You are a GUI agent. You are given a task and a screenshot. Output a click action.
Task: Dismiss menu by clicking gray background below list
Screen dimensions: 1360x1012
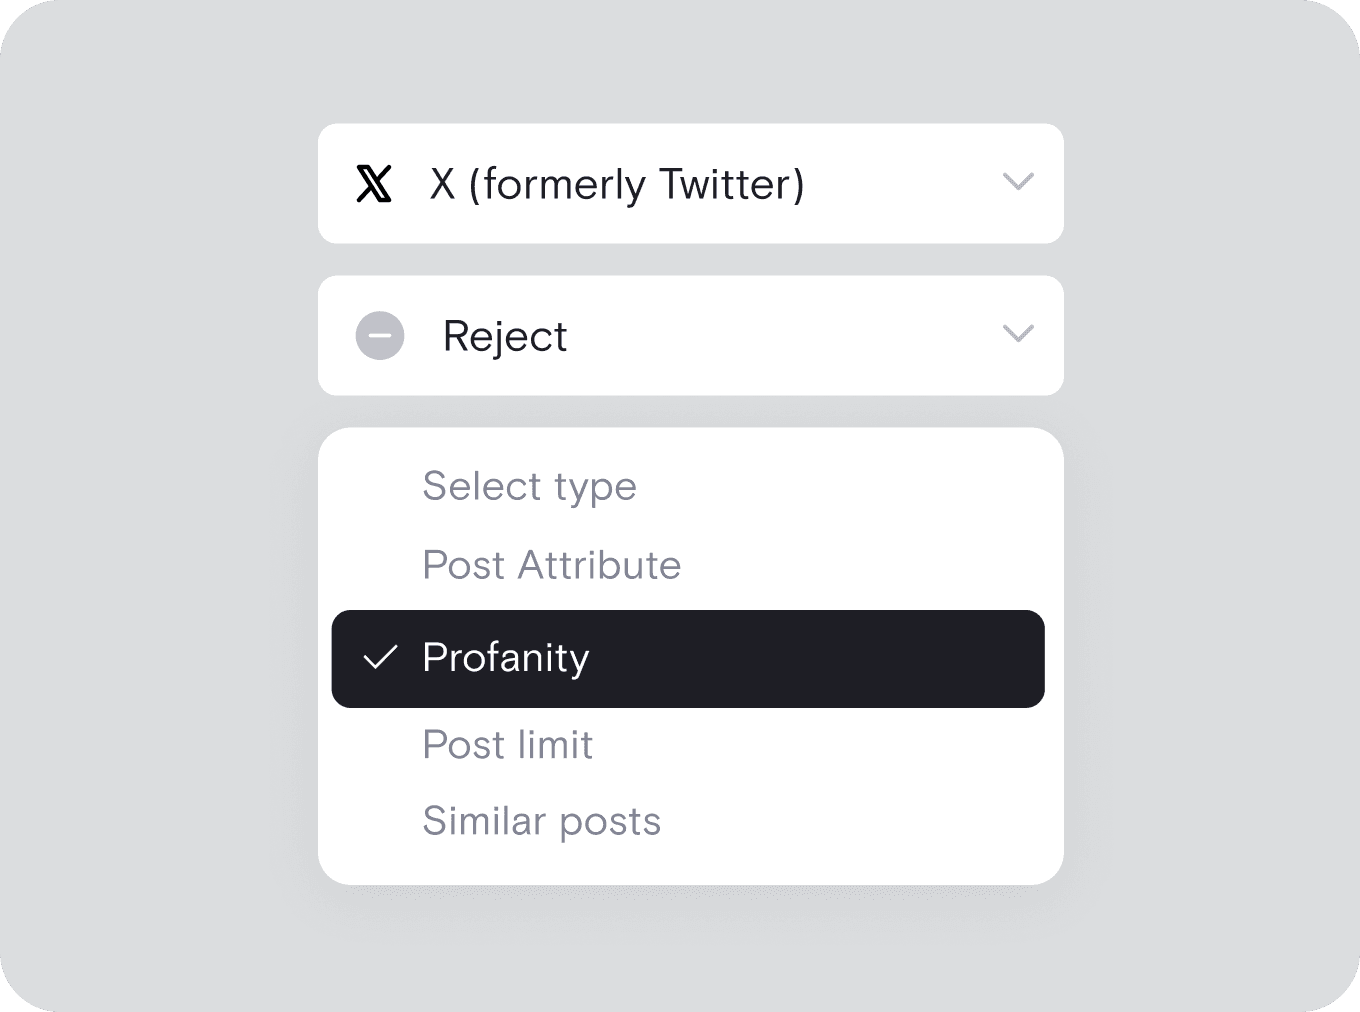[690, 950]
